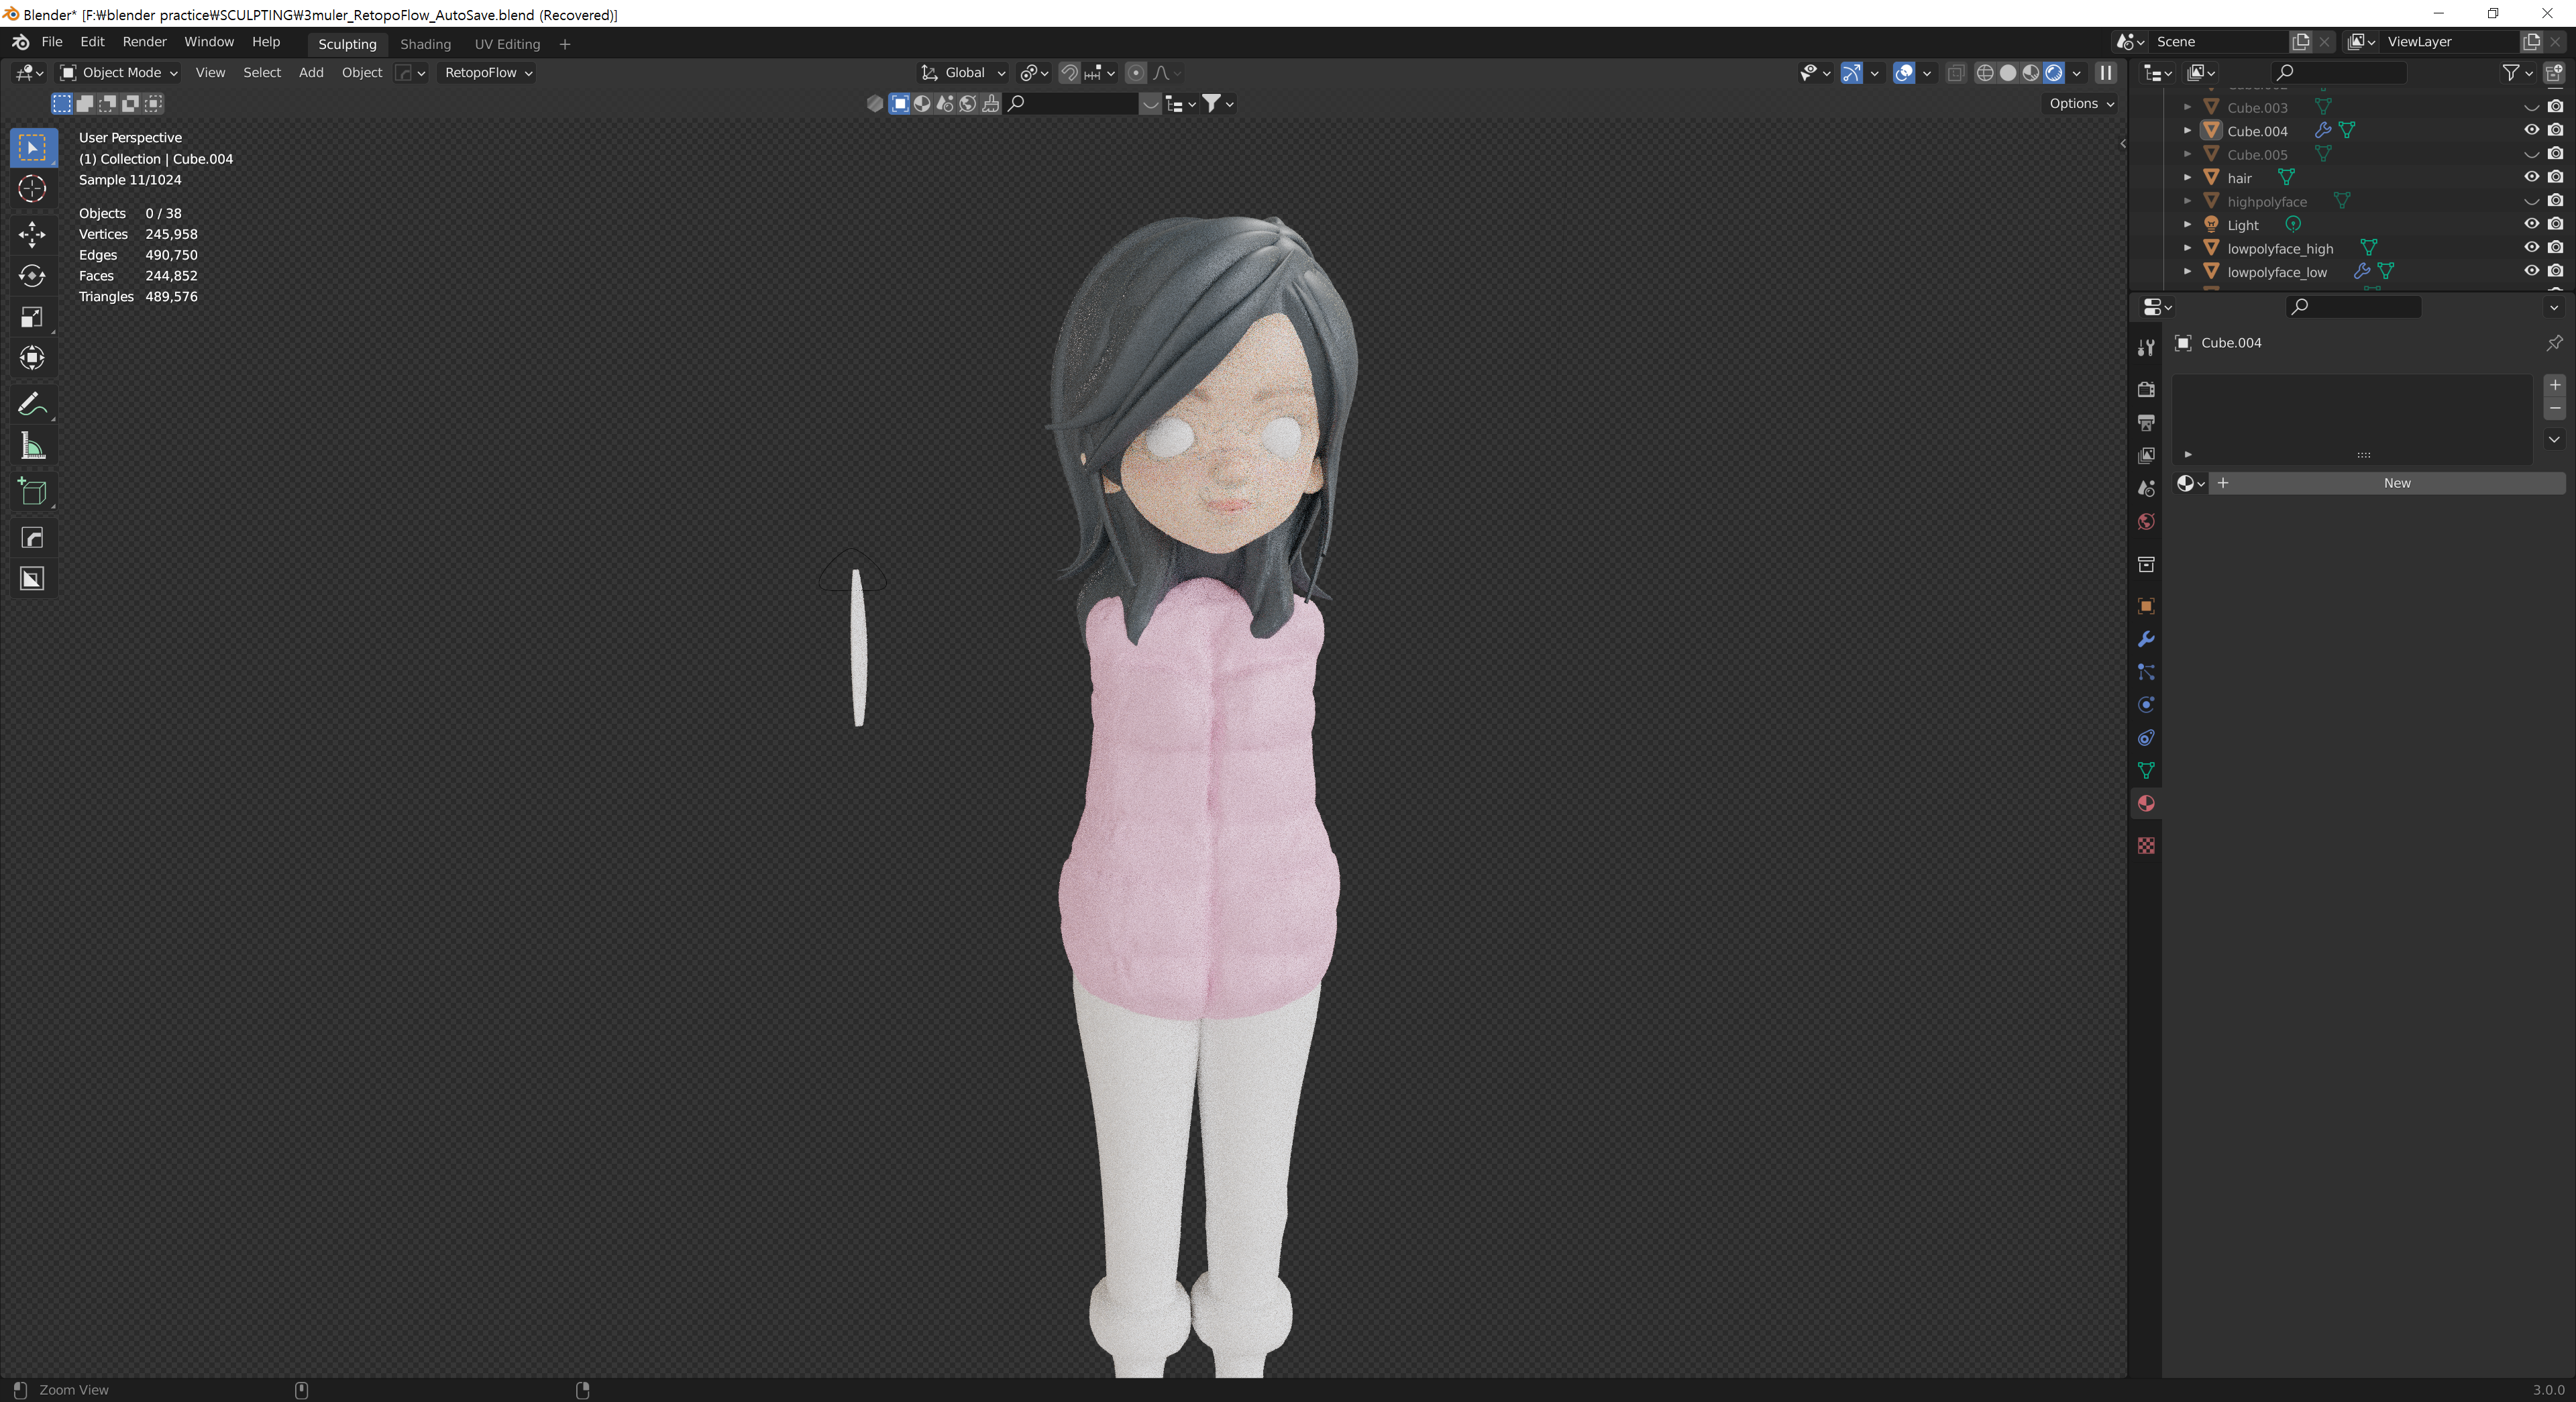
Task: Toggle render camera for lowpolyface_low
Action: coord(2555,271)
